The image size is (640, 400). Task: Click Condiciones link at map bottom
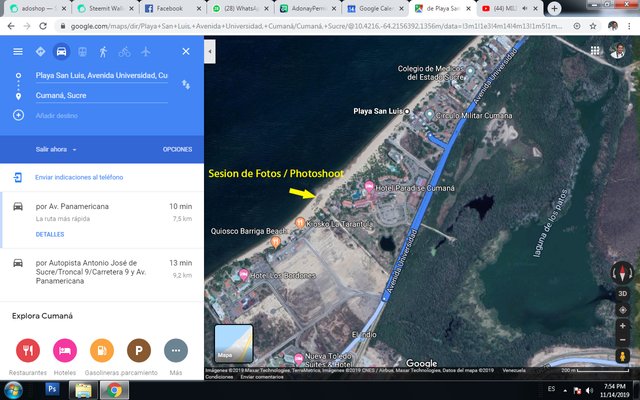point(219,377)
